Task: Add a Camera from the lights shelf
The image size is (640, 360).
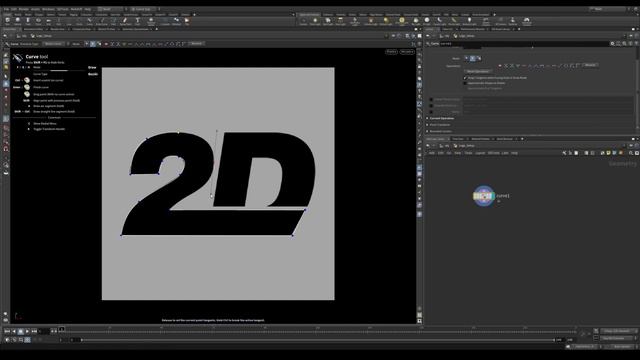Action: (x=303, y=21)
